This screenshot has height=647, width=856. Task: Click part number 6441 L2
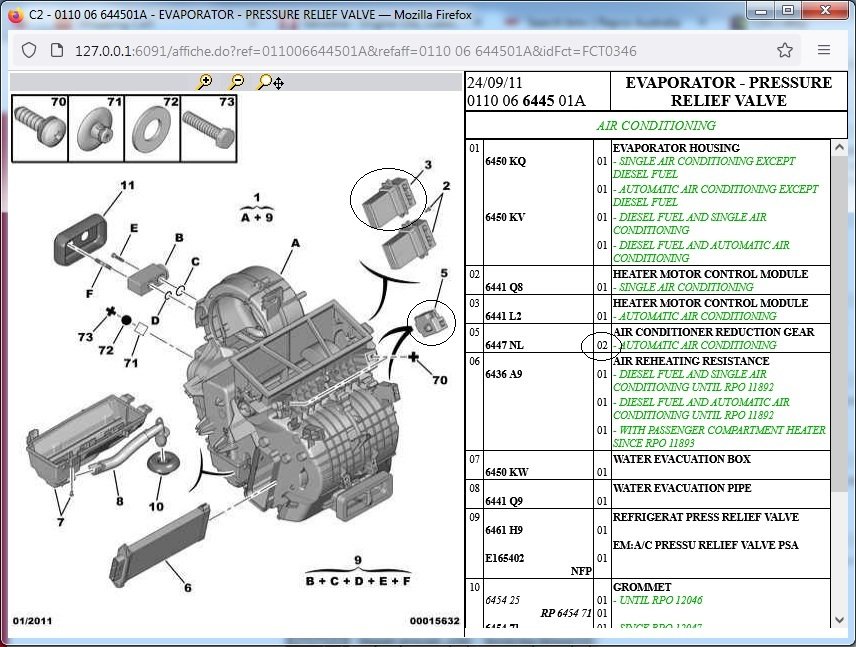(x=503, y=316)
